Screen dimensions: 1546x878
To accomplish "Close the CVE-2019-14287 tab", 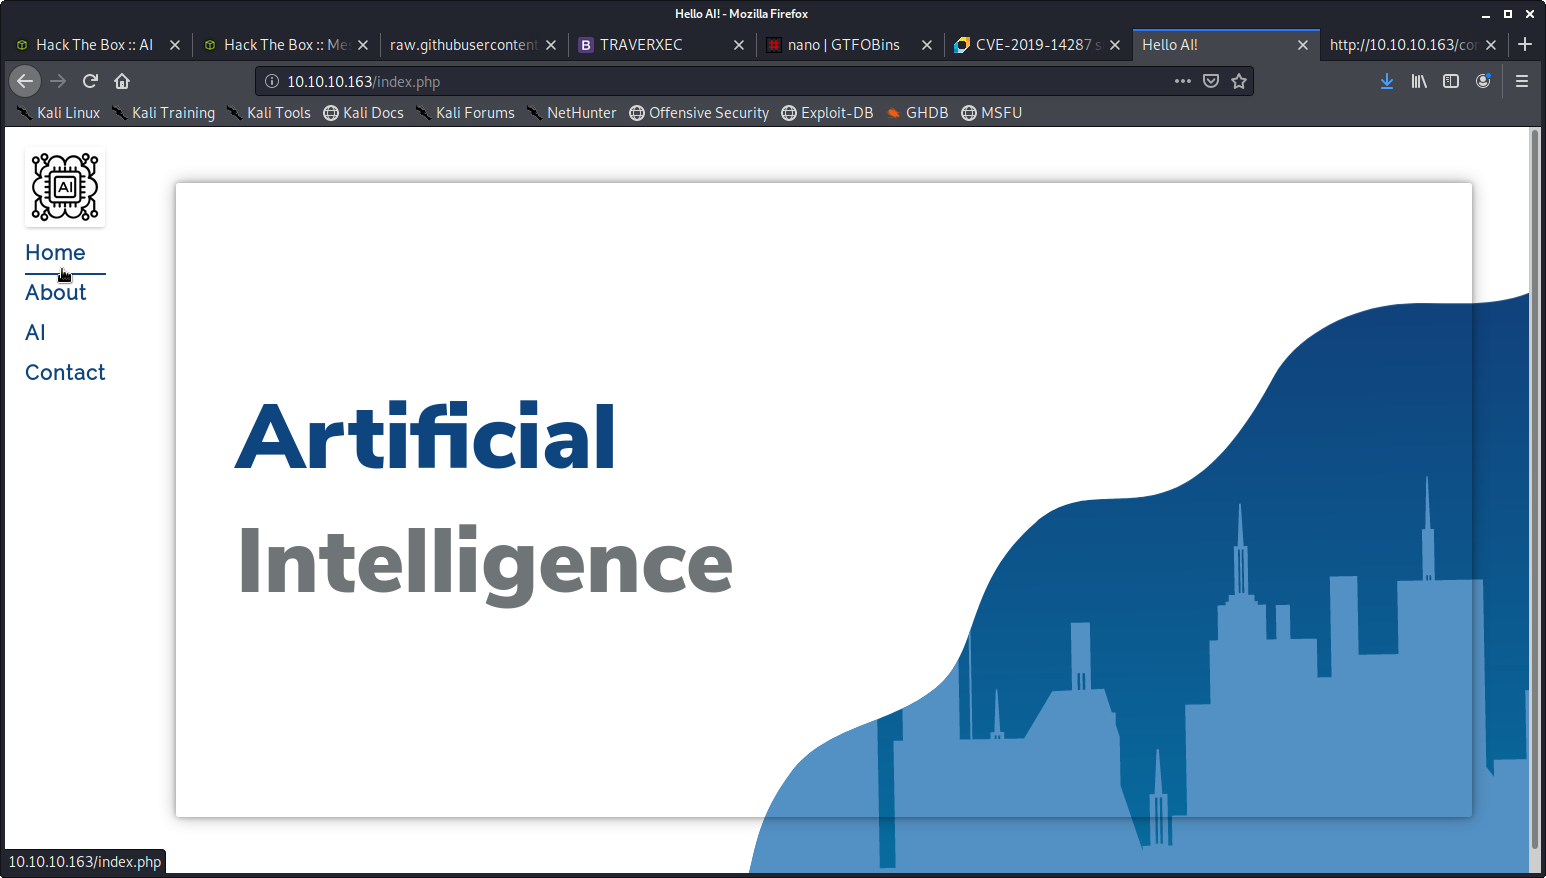I will click(1115, 45).
